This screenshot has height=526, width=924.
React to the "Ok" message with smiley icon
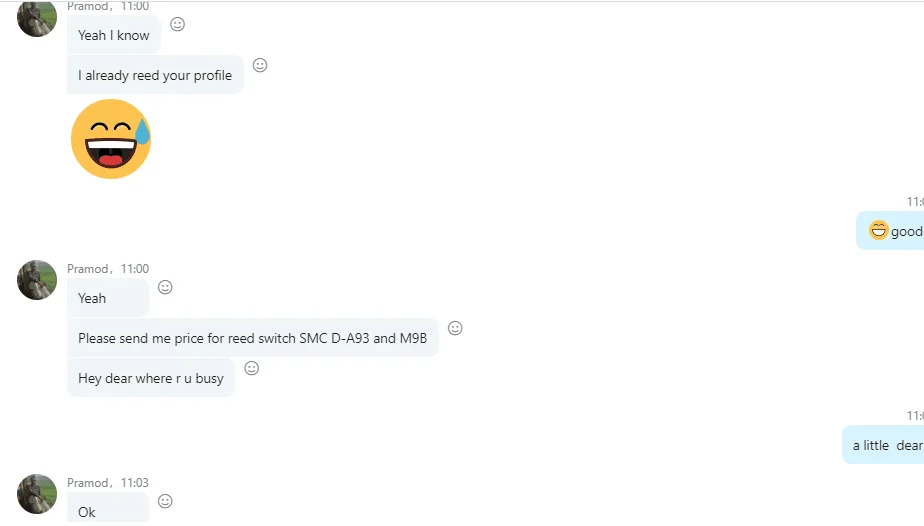click(x=165, y=501)
